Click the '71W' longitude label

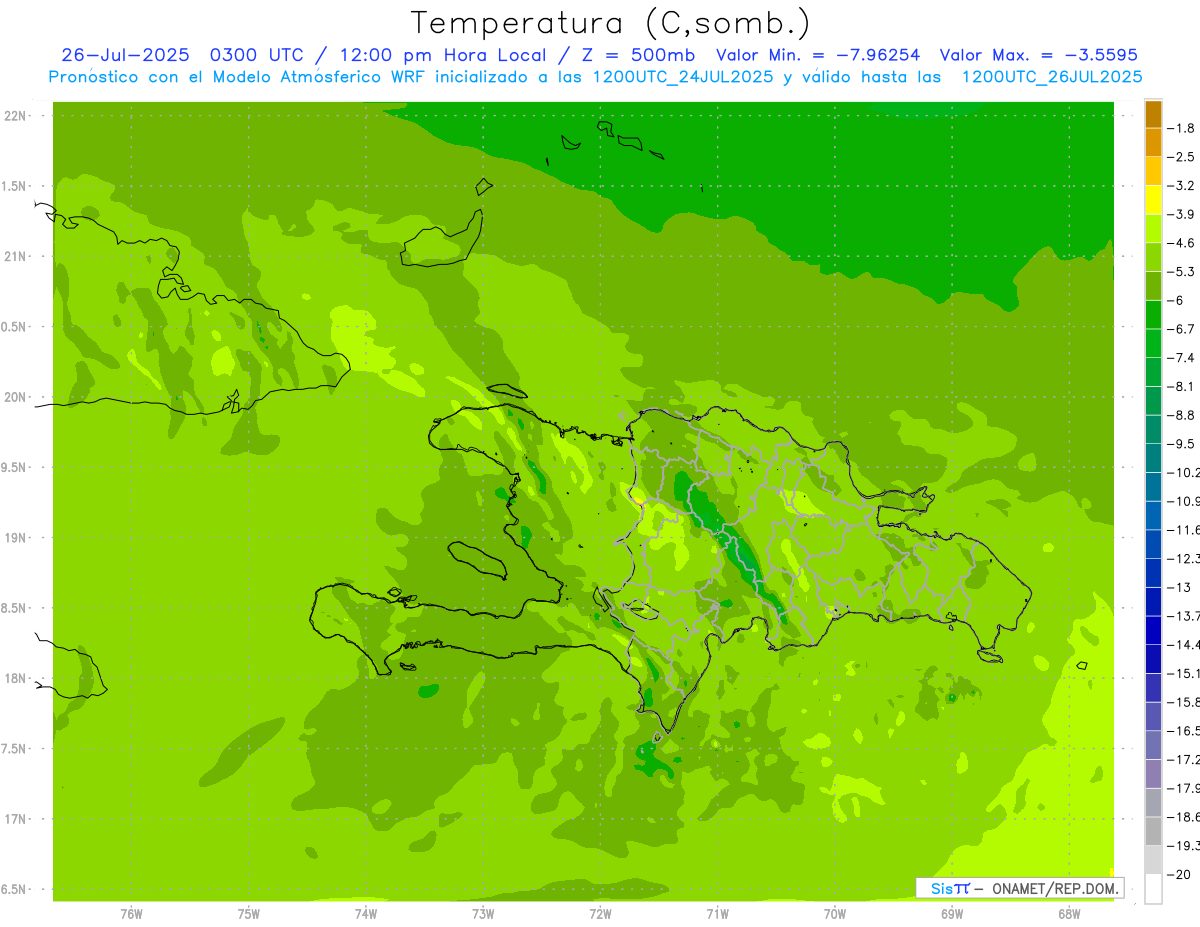[x=717, y=913]
